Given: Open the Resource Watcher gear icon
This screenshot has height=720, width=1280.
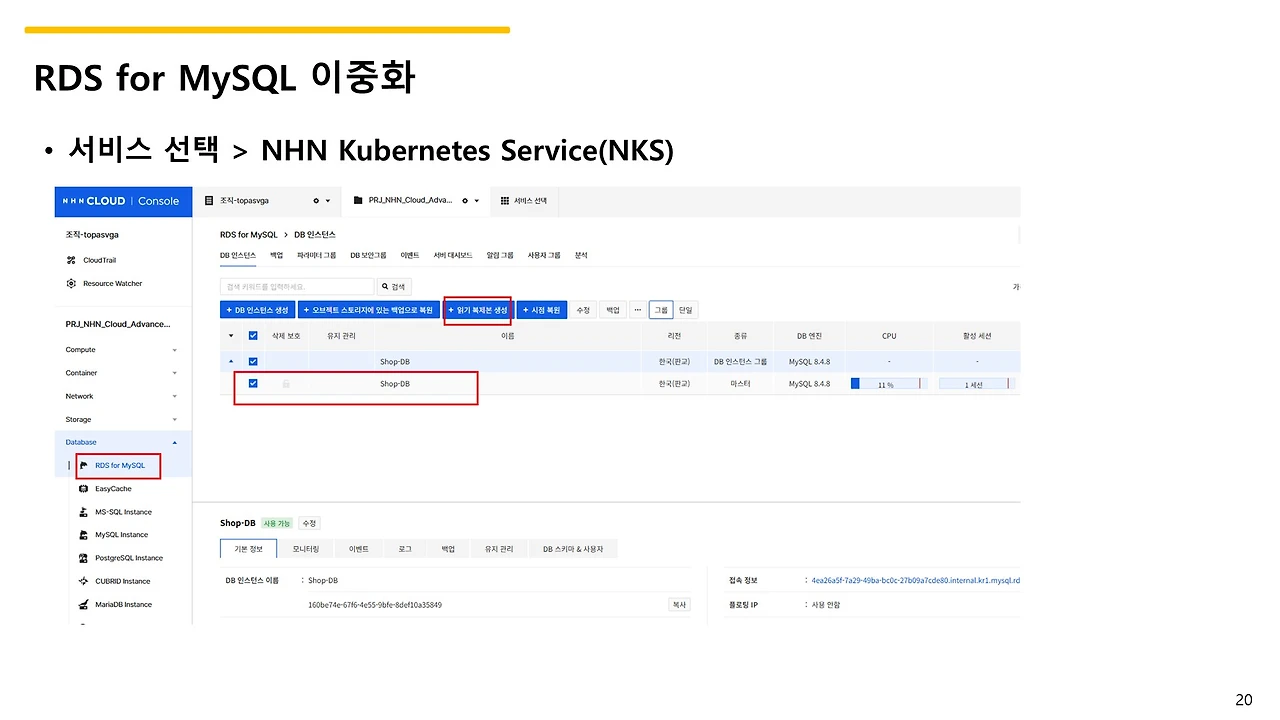Looking at the screenshot, I should [71, 283].
